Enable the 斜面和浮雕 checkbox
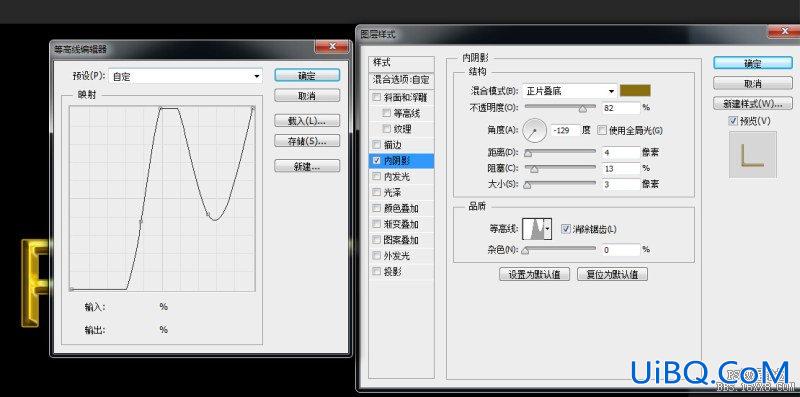Viewport: 800px width, 397px height. tap(377, 97)
